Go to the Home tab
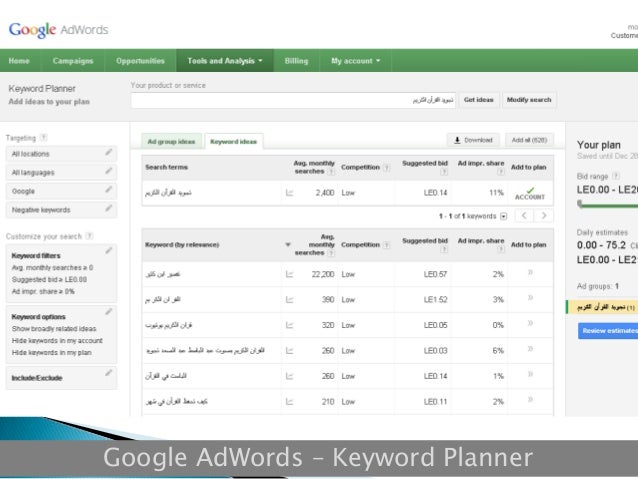Image resolution: width=638 pixels, height=479 pixels. (x=19, y=61)
